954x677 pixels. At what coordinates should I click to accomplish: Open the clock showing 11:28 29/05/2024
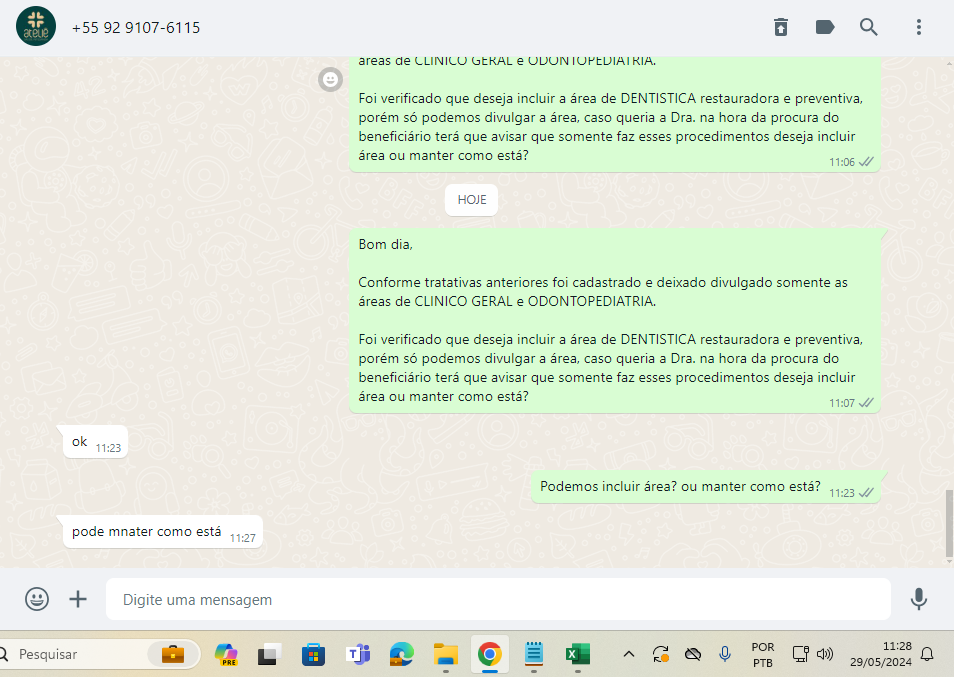click(x=881, y=654)
